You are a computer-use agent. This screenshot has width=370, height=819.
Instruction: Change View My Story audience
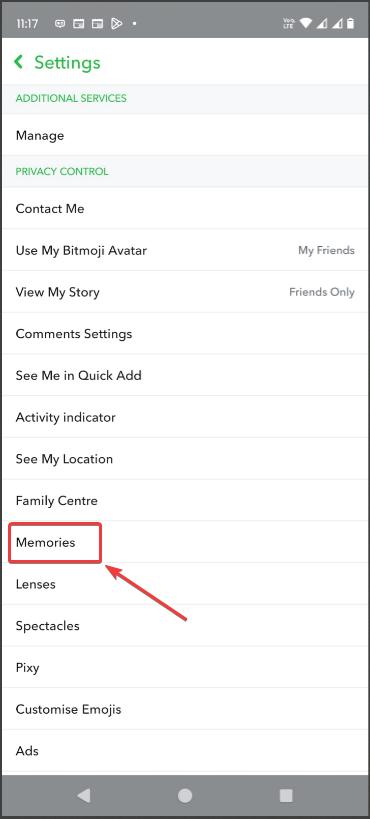click(185, 292)
